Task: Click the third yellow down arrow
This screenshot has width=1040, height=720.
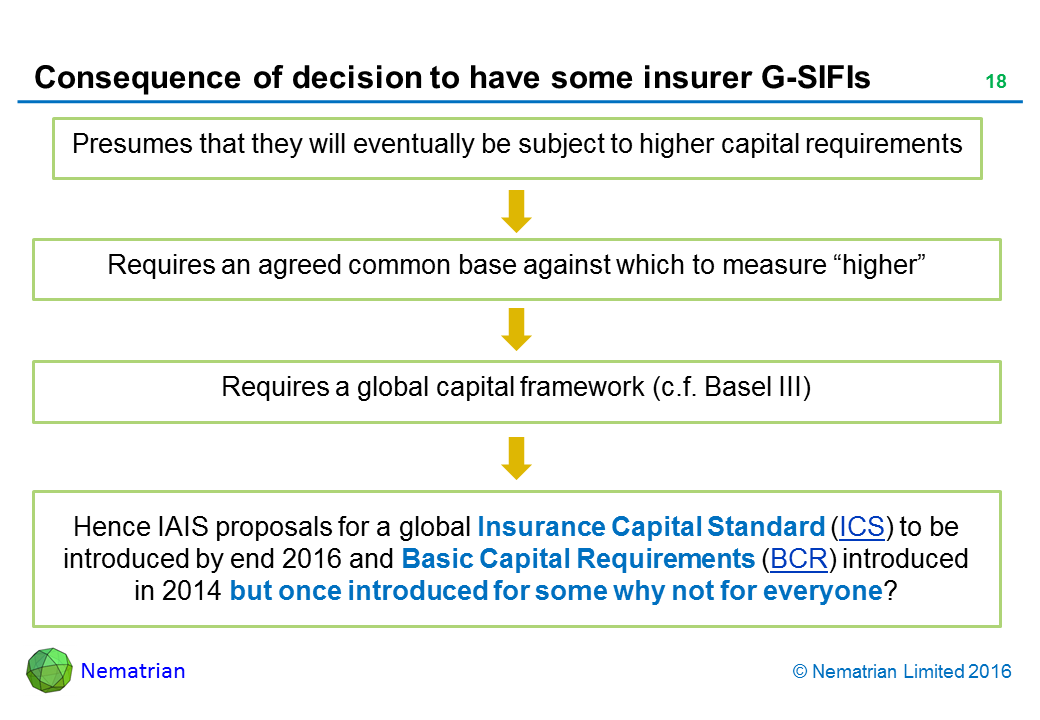Action: click(x=516, y=457)
